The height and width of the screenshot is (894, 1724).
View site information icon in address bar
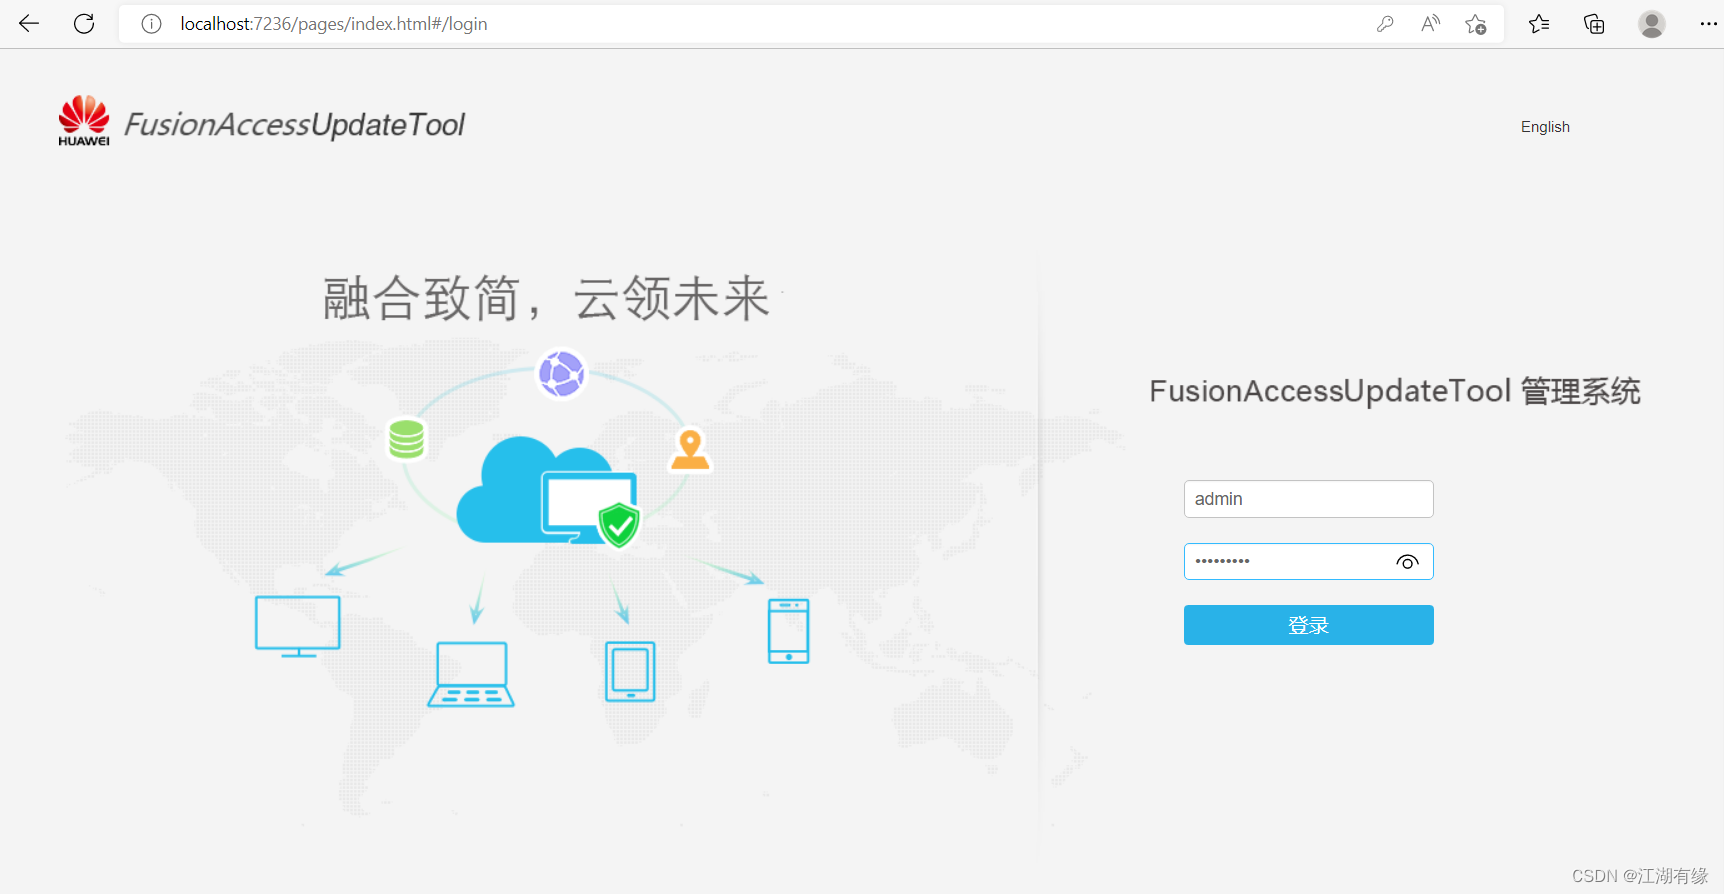[151, 24]
